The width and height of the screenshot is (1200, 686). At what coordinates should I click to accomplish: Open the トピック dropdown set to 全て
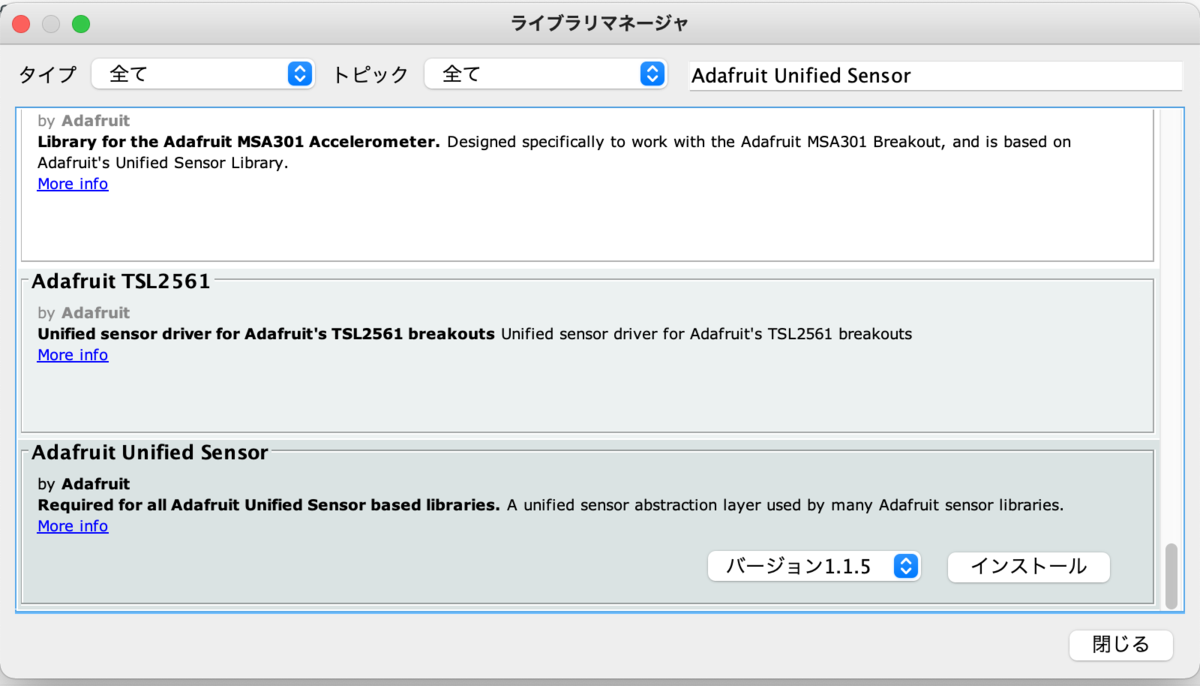click(546, 74)
